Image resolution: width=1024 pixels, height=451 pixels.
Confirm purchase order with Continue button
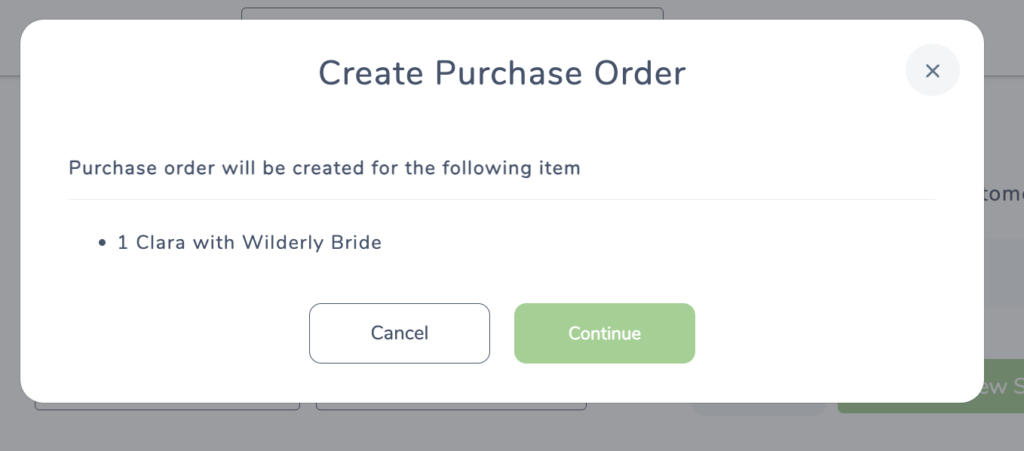604,333
